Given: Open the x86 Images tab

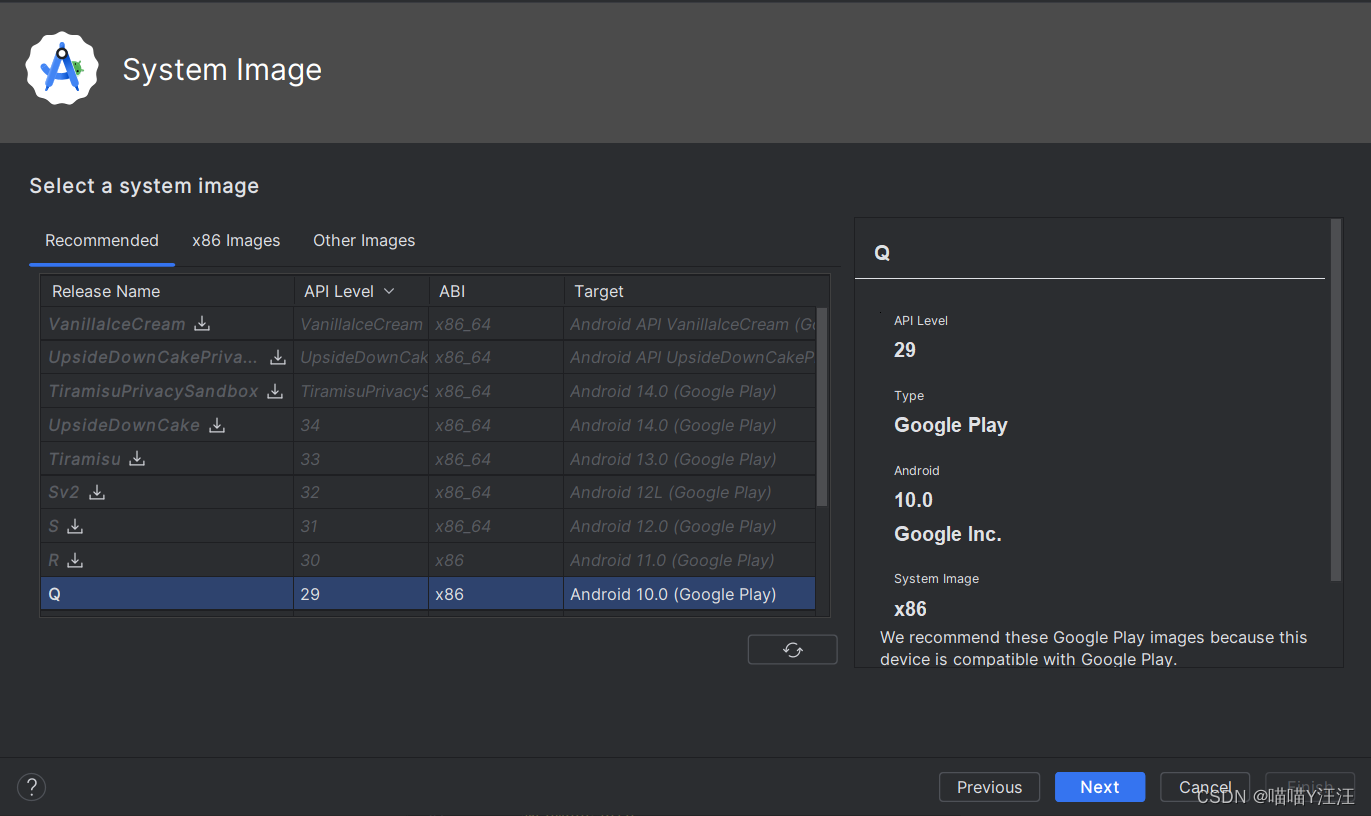Looking at the screenshot, I should pos(236,241).
